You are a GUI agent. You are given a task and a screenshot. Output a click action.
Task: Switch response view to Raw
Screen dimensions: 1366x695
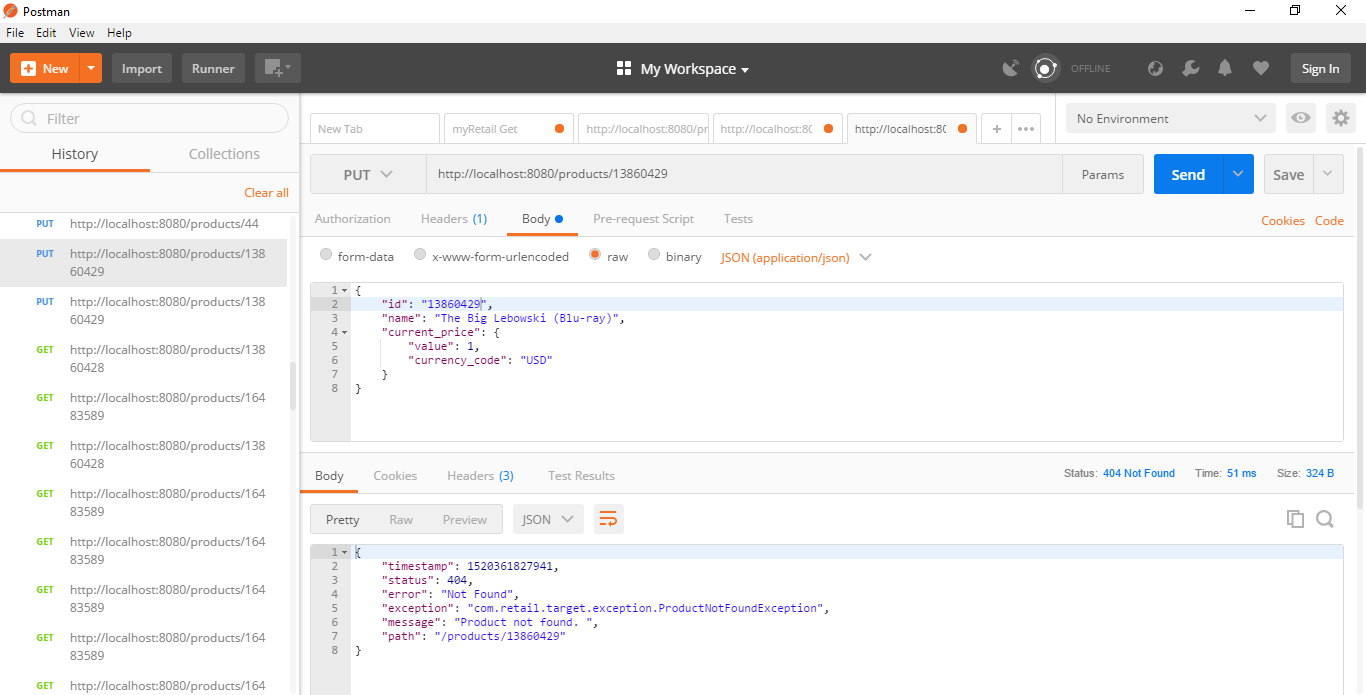(401, 519)
